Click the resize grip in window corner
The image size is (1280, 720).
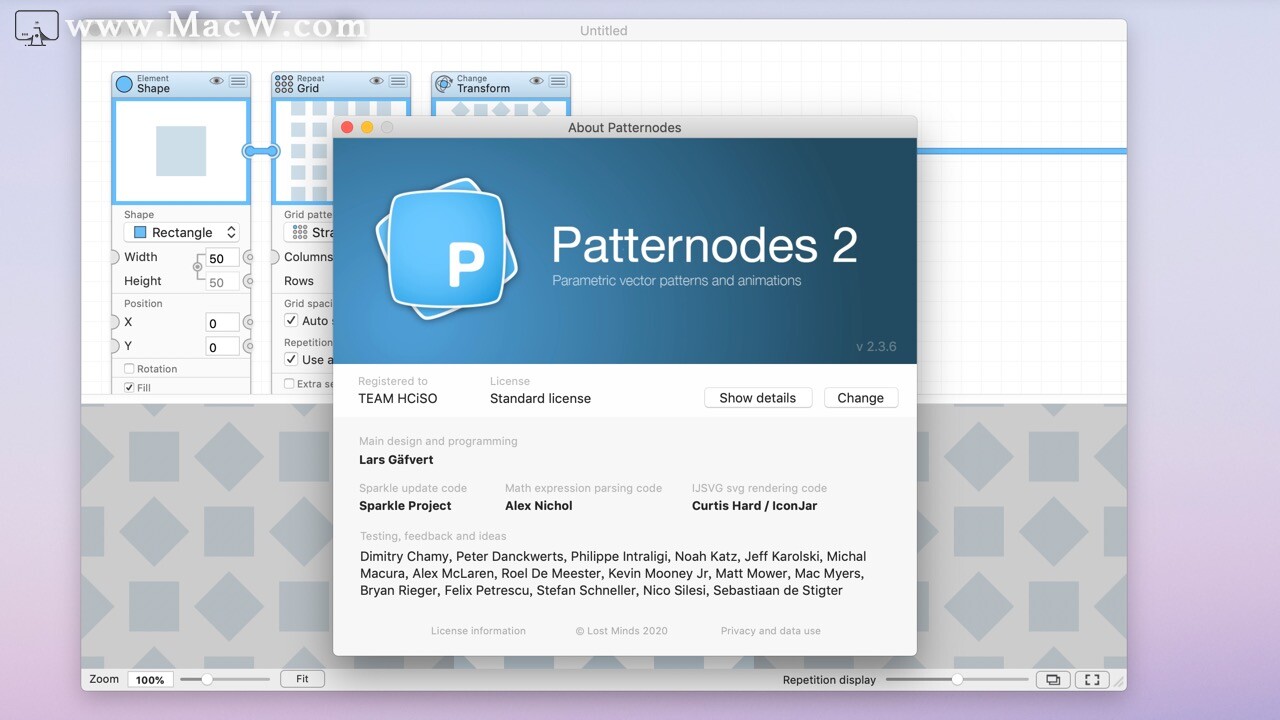tap(1119, 682)
